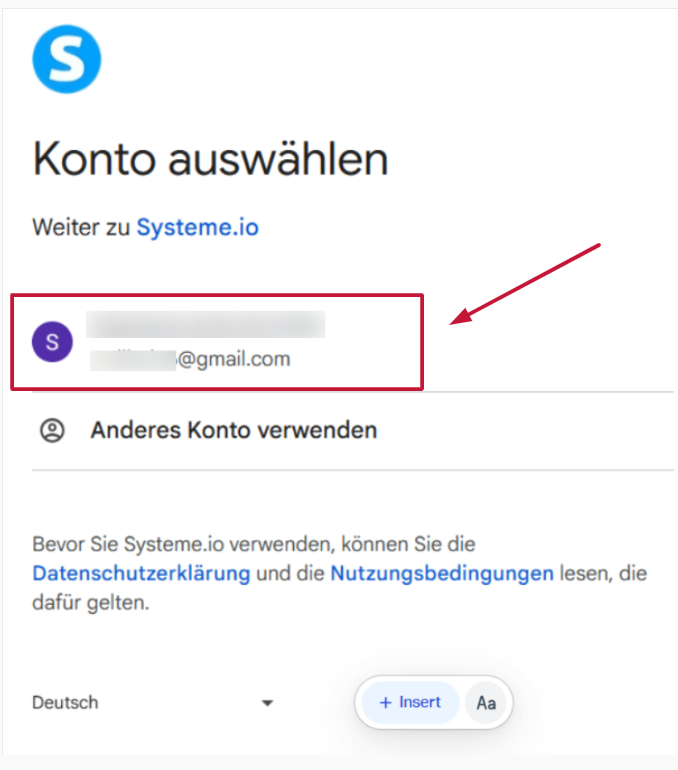Click the Aa text format button
The width and height of the screenshot is (678, 770).
point(486,703)
